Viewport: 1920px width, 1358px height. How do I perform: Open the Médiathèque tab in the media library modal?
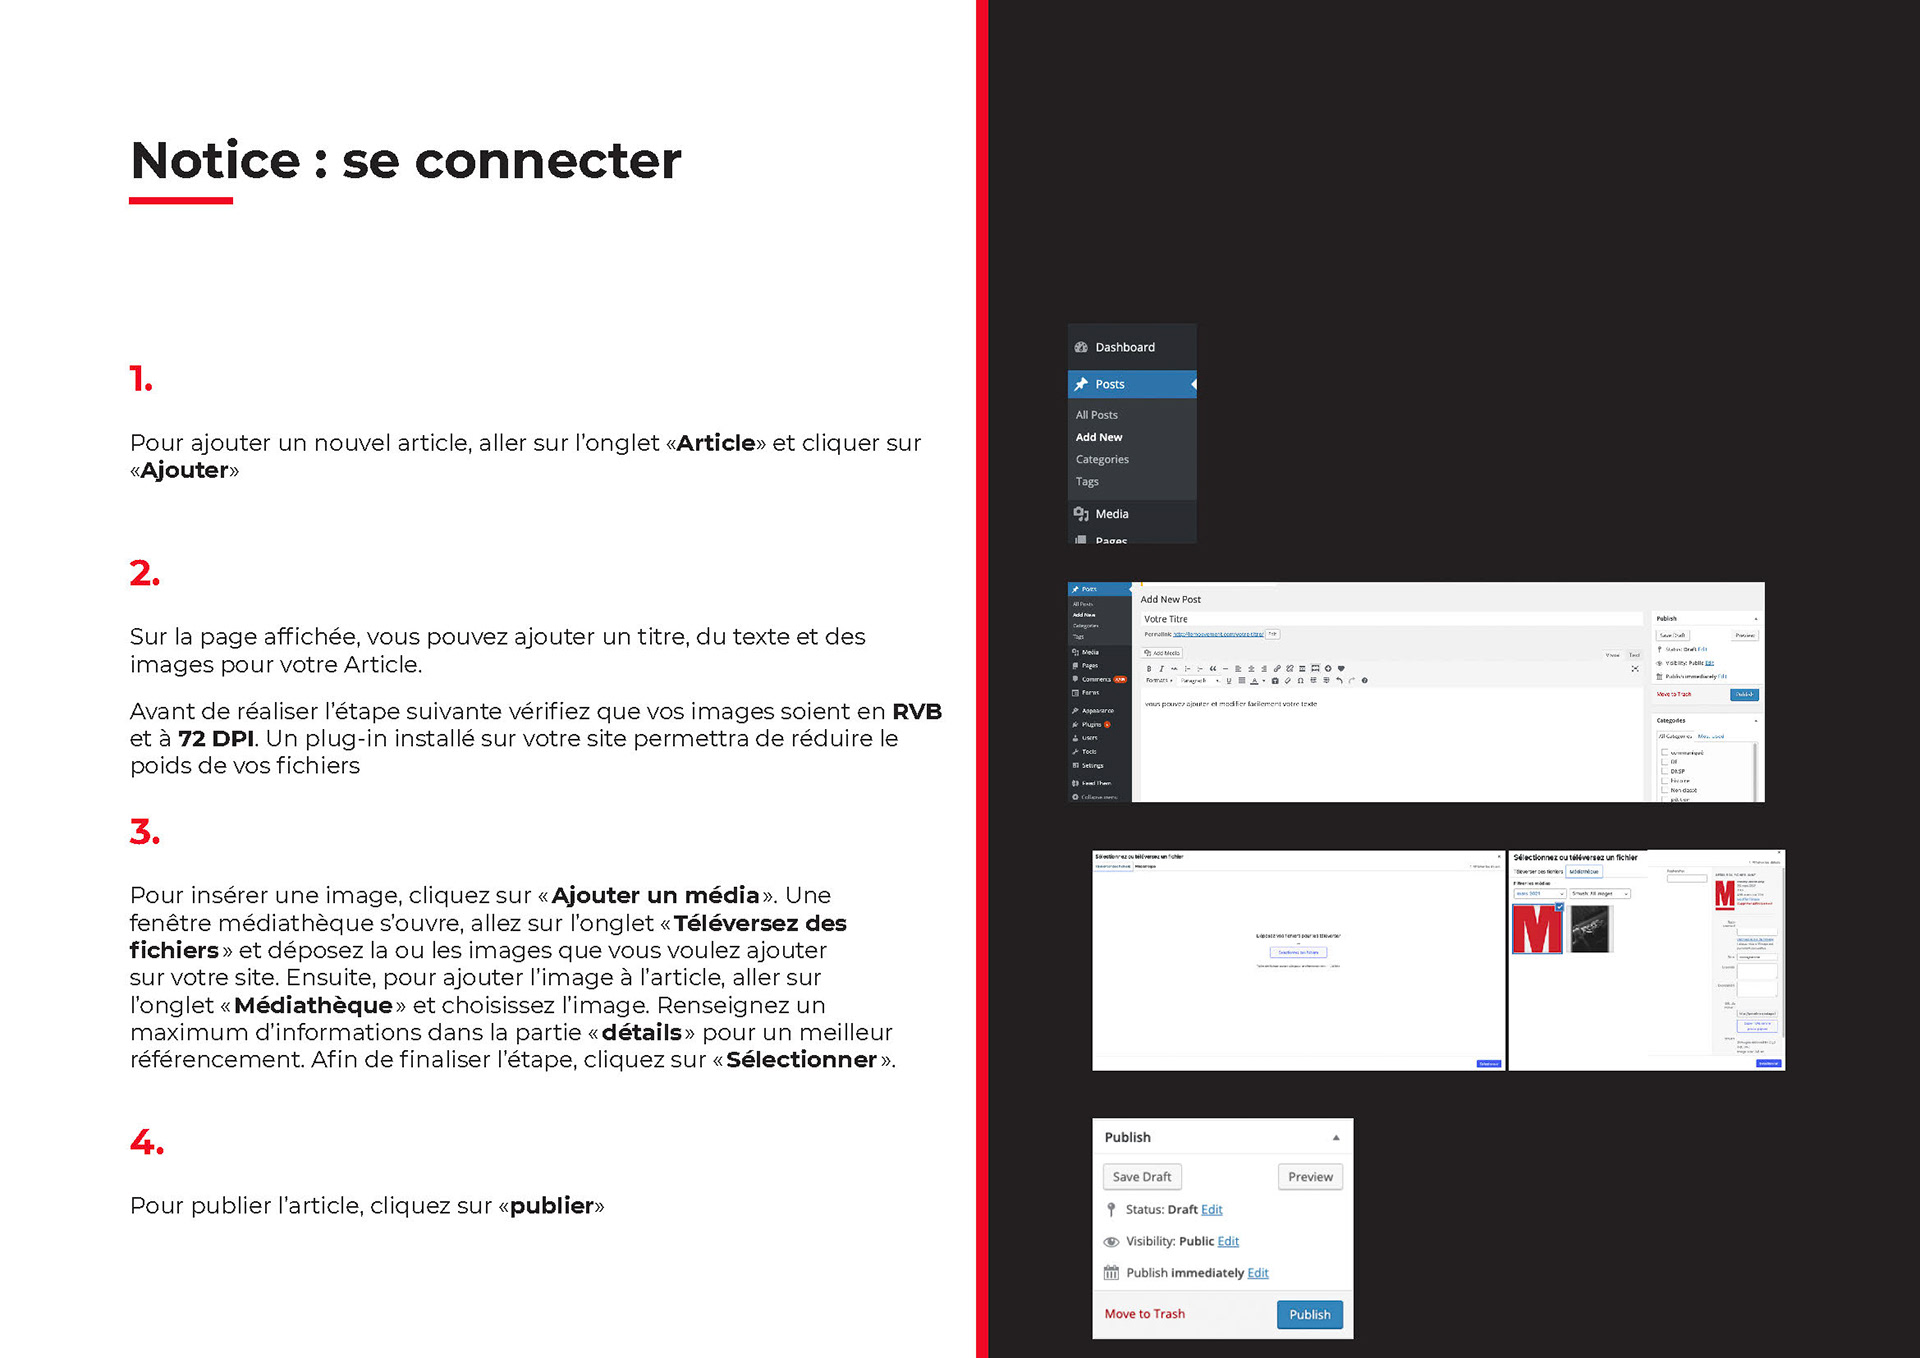click(x=1584, y=871)
